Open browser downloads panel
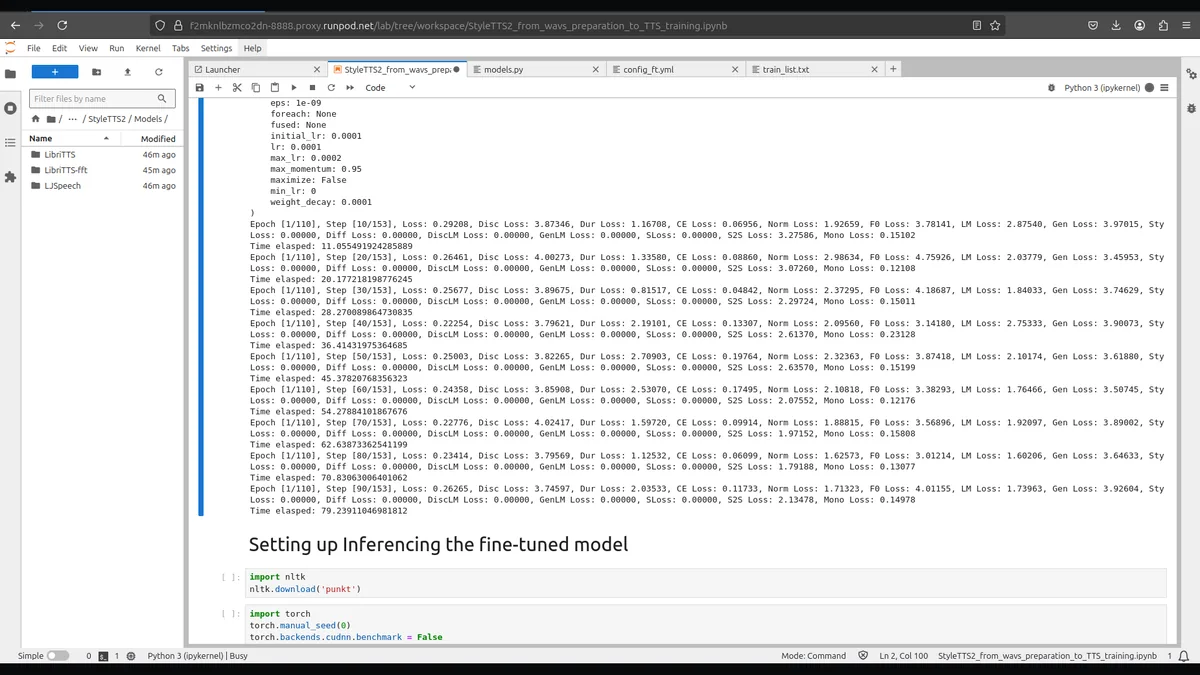Viewport: 1200px width, 675px height. tap(1116, 25)
